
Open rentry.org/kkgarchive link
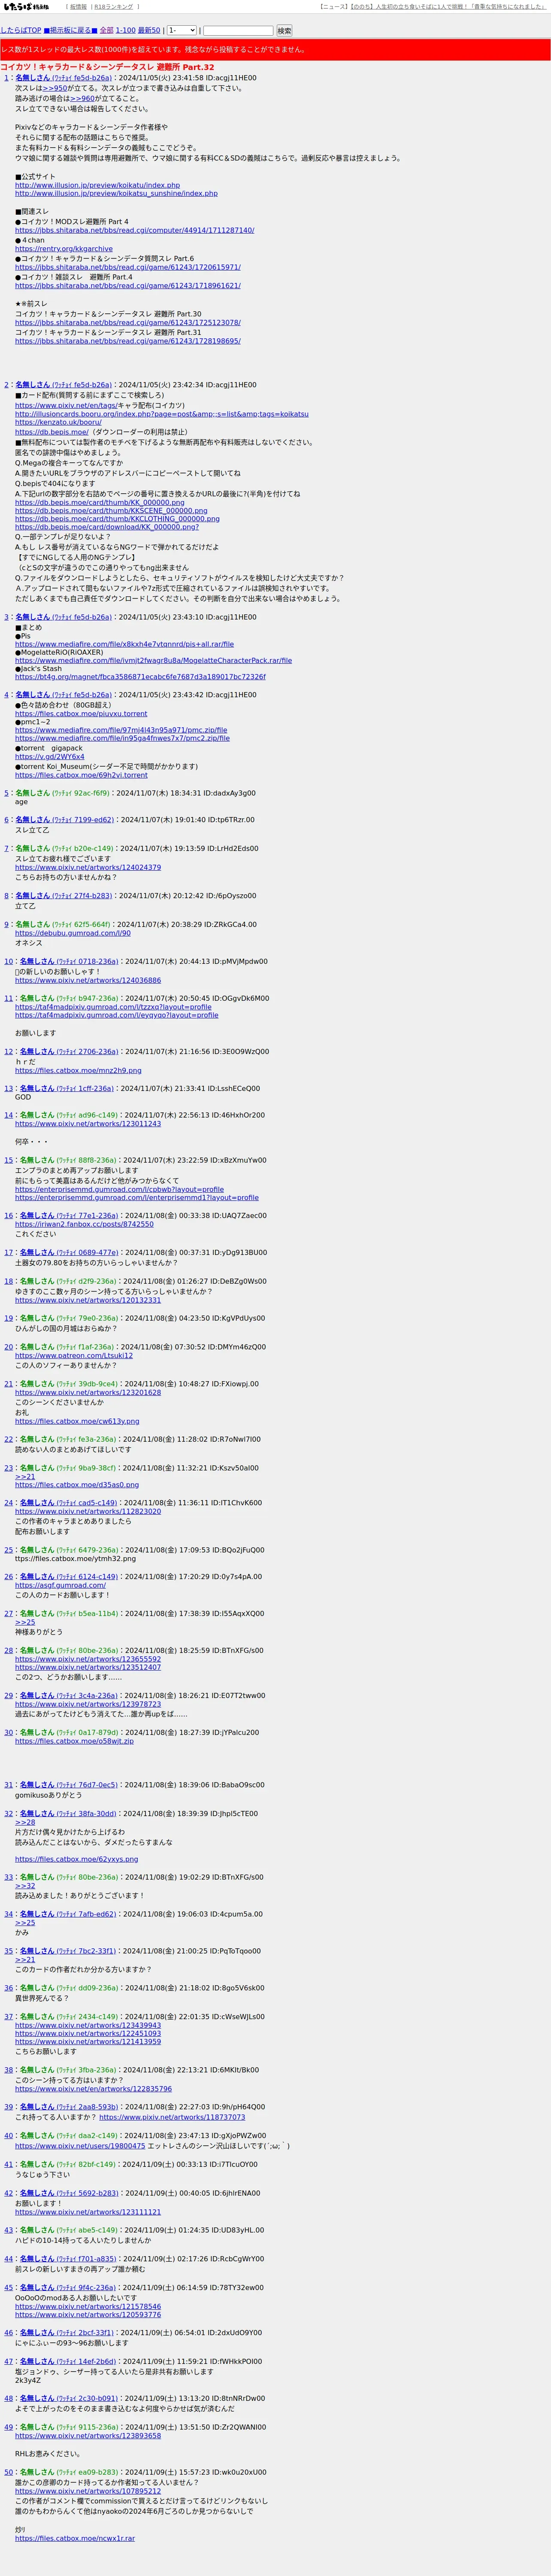click(x=64, y=249)
